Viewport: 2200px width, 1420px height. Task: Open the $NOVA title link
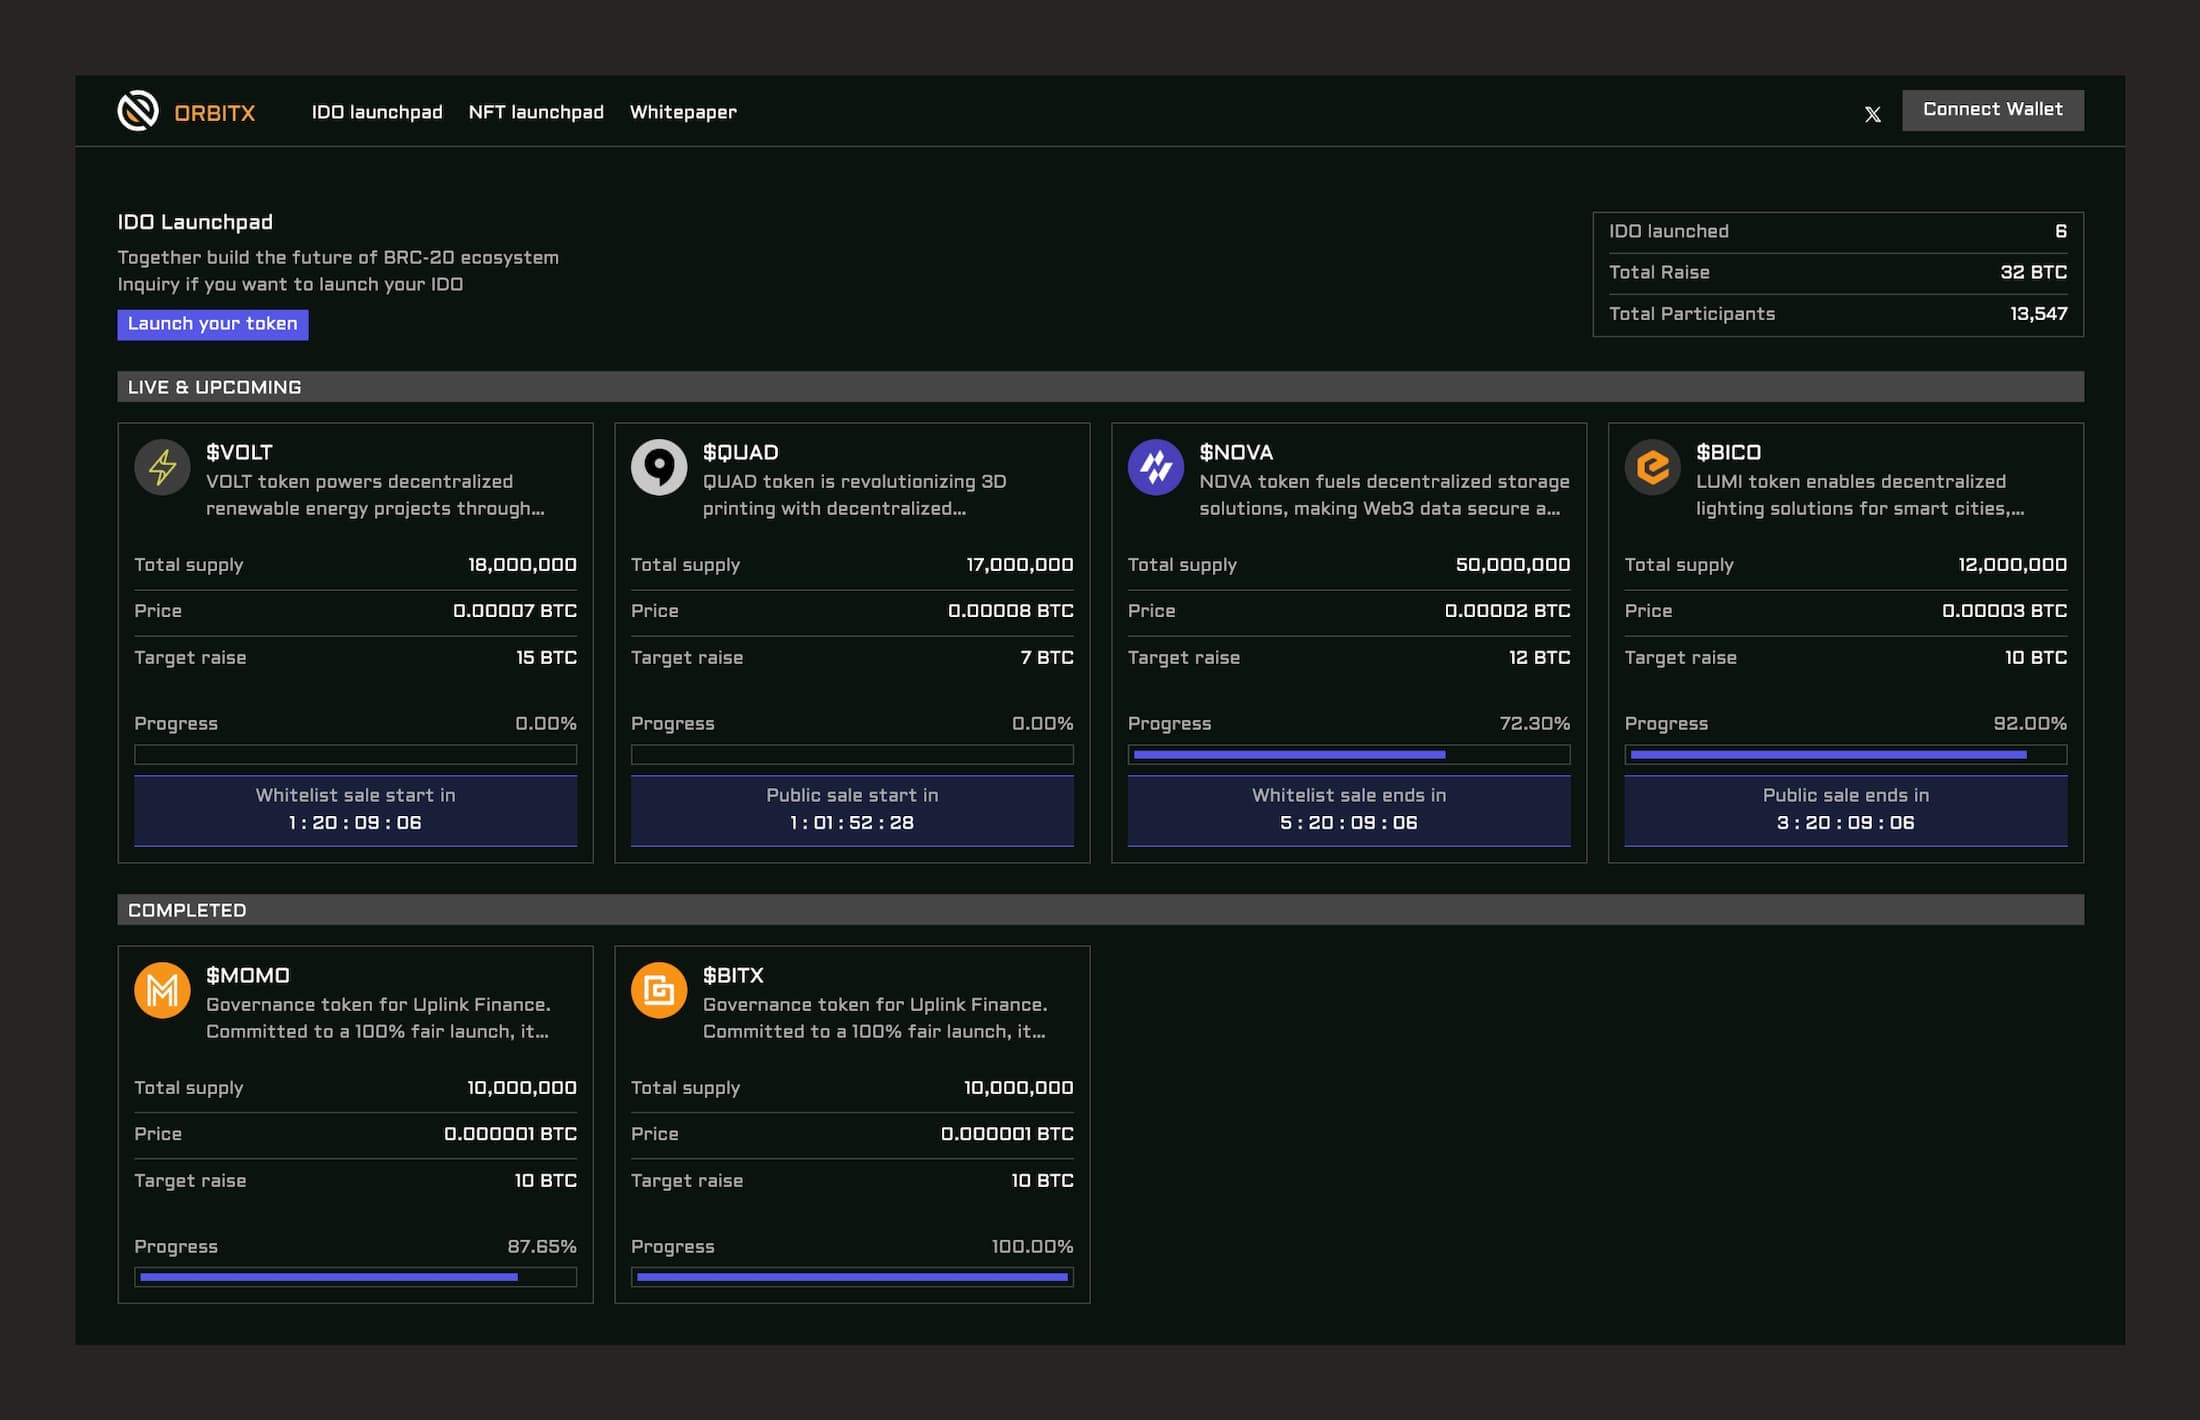pos(1236,452)
